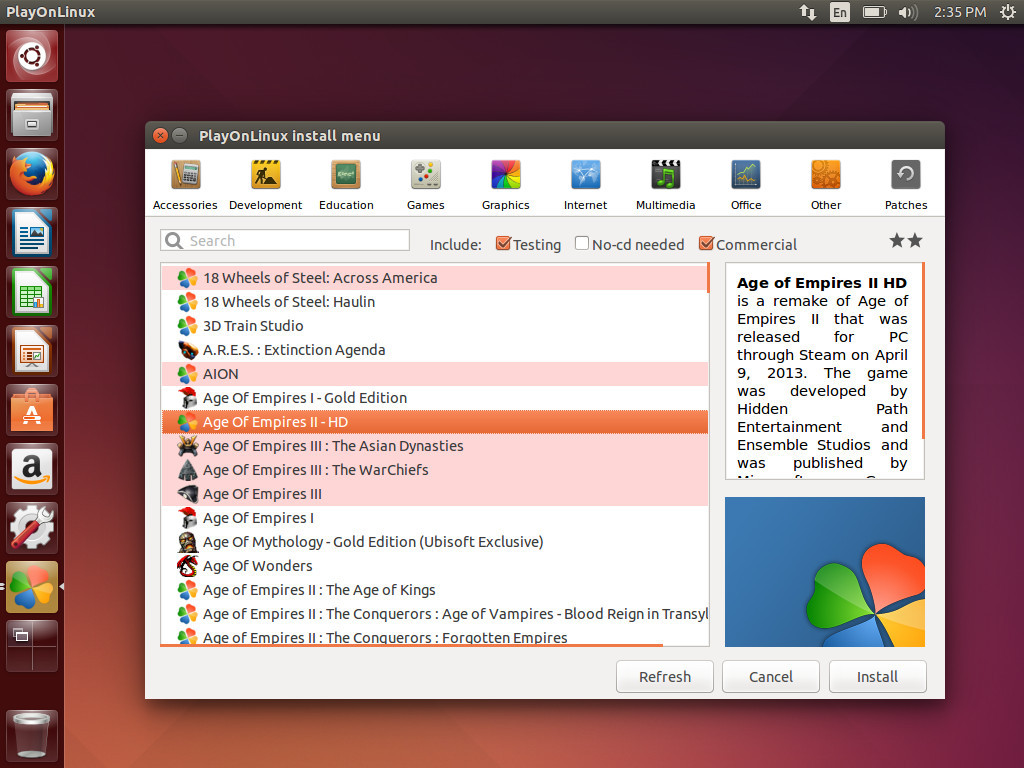
Task: Enable the No-cd needed checkbox
Action: (x=582, y=244)
